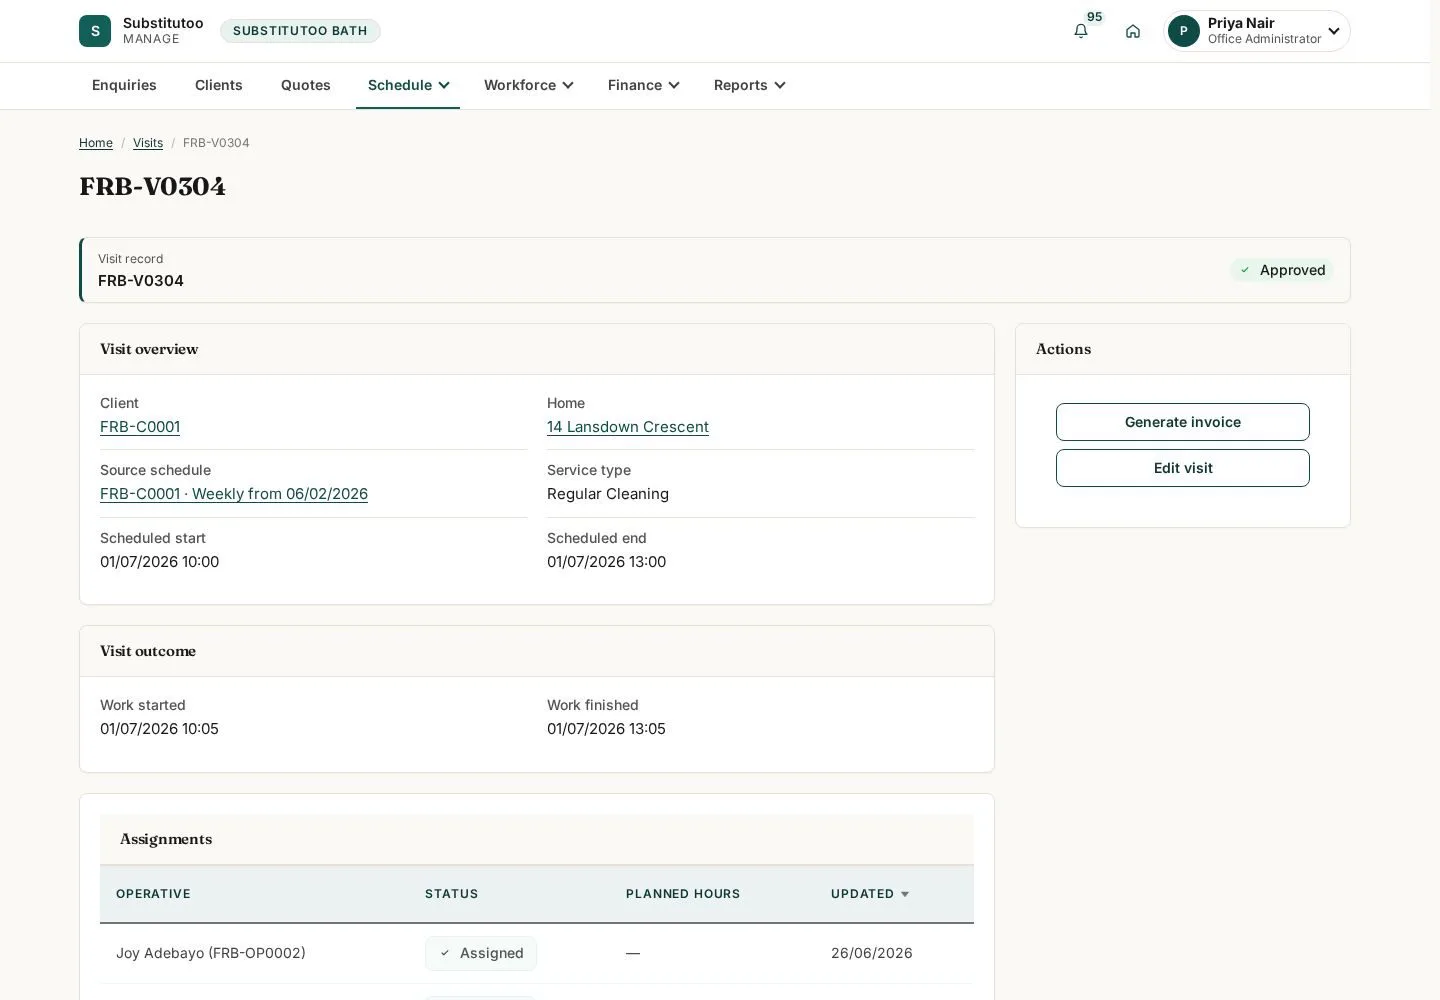
Task: Open the Clients tab
Action: tap(219, 85)
